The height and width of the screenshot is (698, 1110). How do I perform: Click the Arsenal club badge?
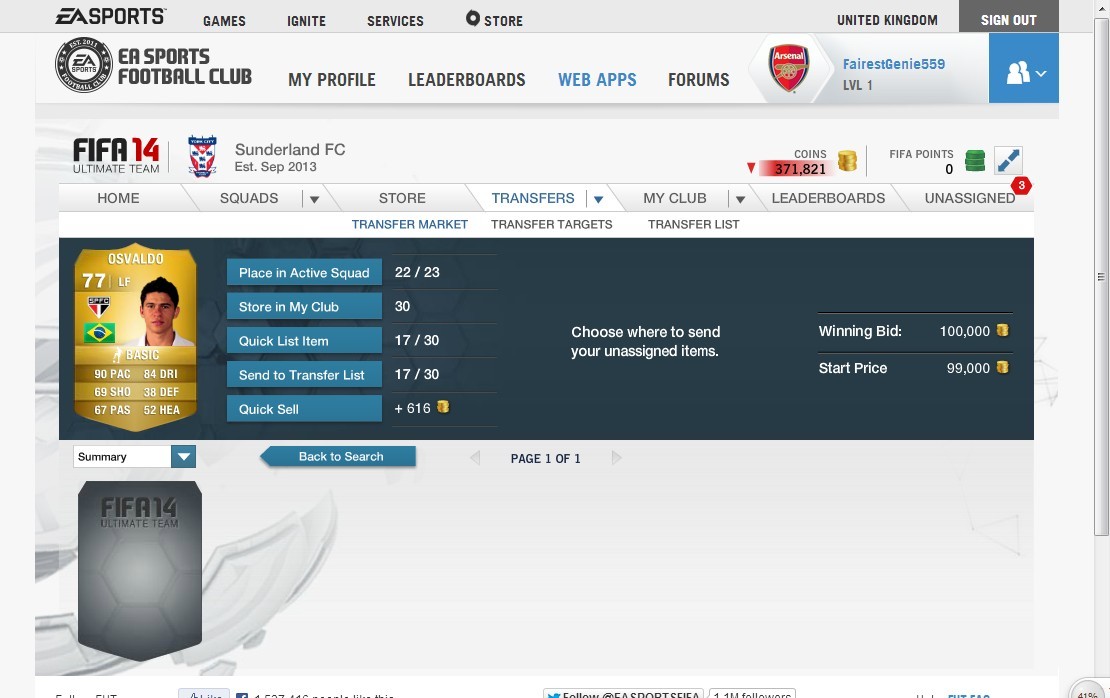pos(789,68)
